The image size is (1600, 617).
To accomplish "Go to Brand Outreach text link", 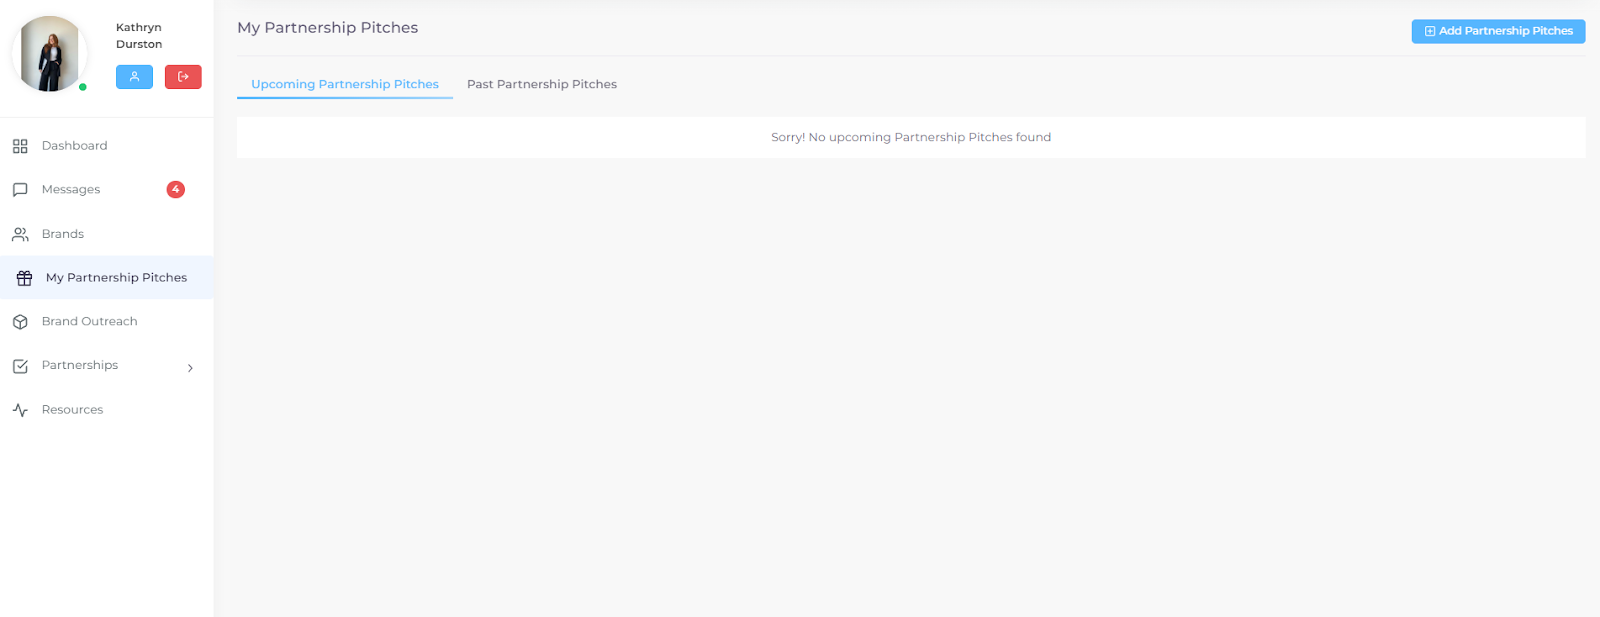I will (x=89, y=321).
